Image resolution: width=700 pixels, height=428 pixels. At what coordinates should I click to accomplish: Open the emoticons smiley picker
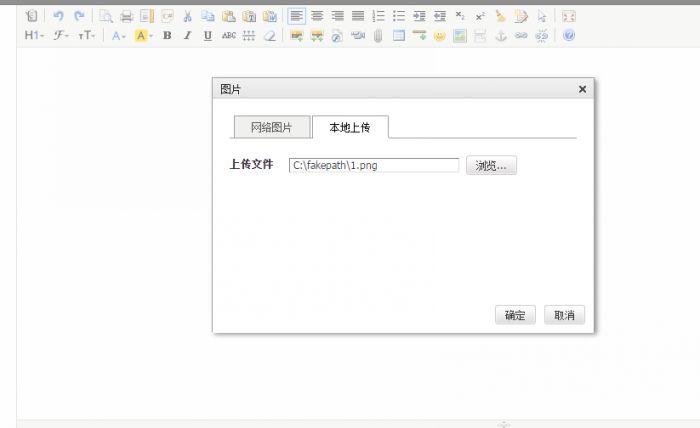click(x=440, y=35)
